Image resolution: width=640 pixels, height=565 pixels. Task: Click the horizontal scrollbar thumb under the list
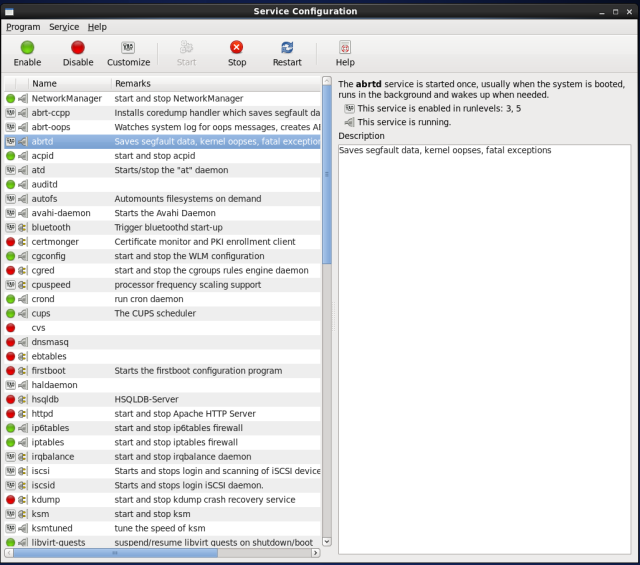[116, 553]
